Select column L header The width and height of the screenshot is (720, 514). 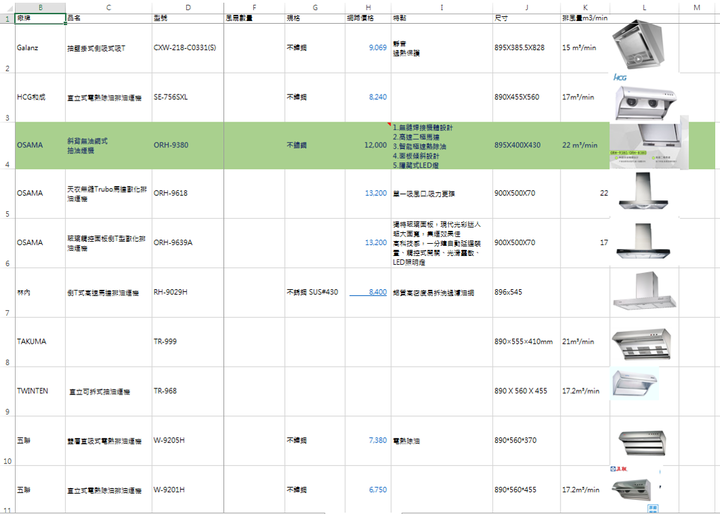(x=645, y=8)
